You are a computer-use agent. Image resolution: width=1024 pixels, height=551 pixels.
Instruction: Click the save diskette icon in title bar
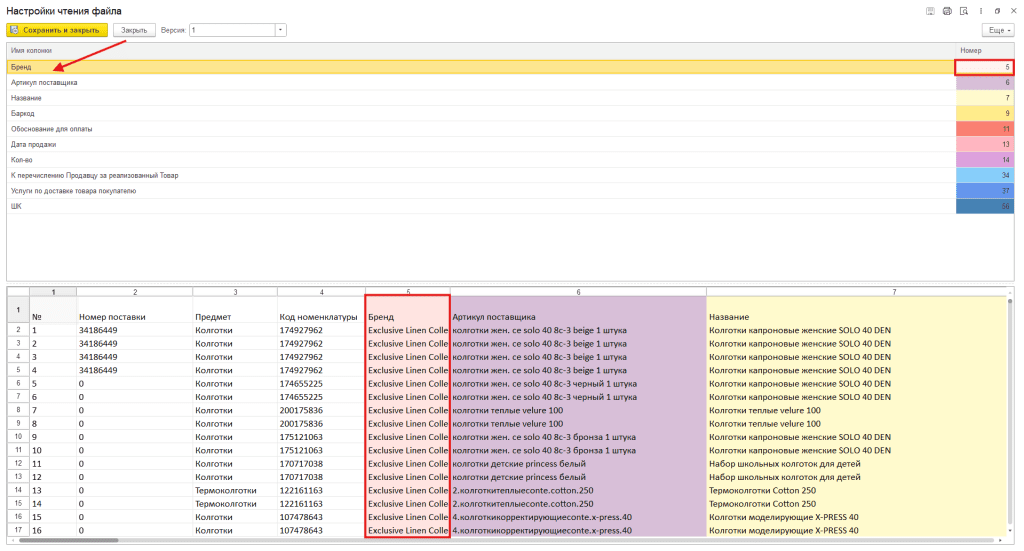pos(930,11)
